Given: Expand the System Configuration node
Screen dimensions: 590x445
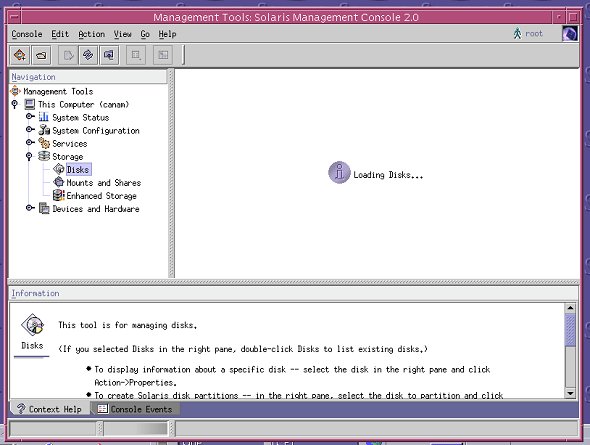Looking at the screenshot, I should [x=30, y=129].
